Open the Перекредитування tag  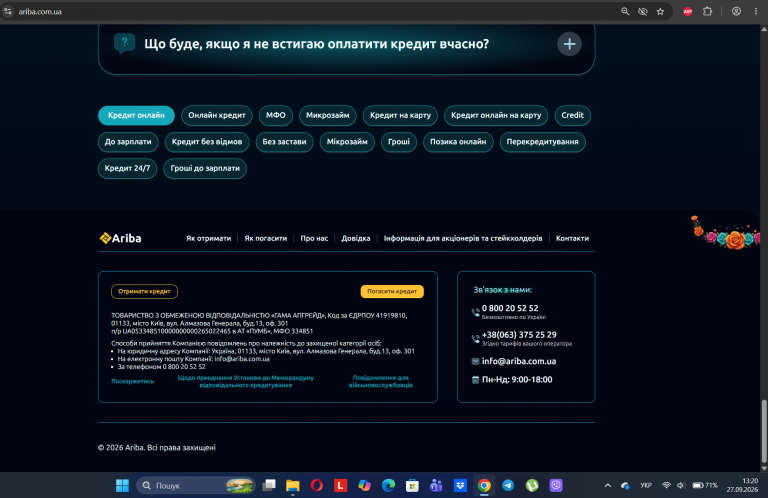542,142
